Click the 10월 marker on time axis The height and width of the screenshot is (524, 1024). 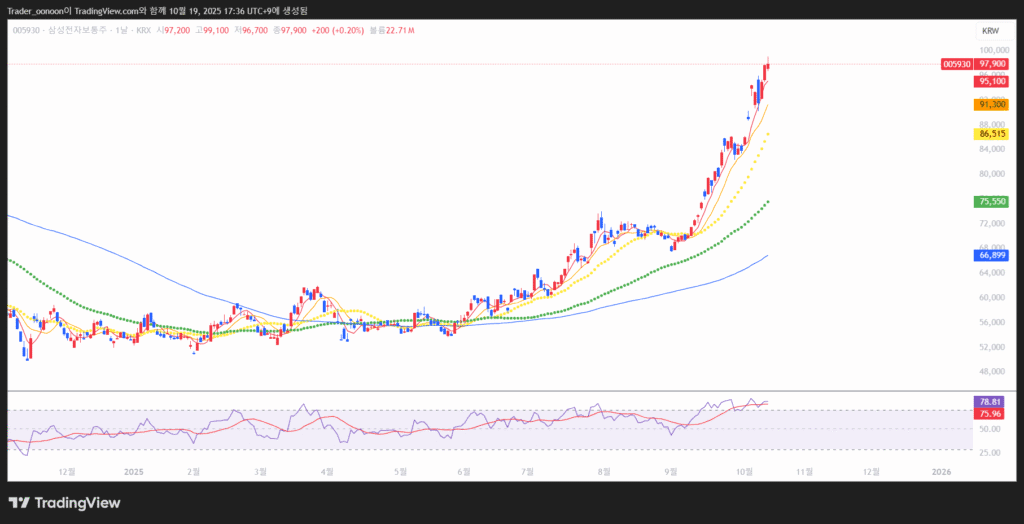pos(743,470)
